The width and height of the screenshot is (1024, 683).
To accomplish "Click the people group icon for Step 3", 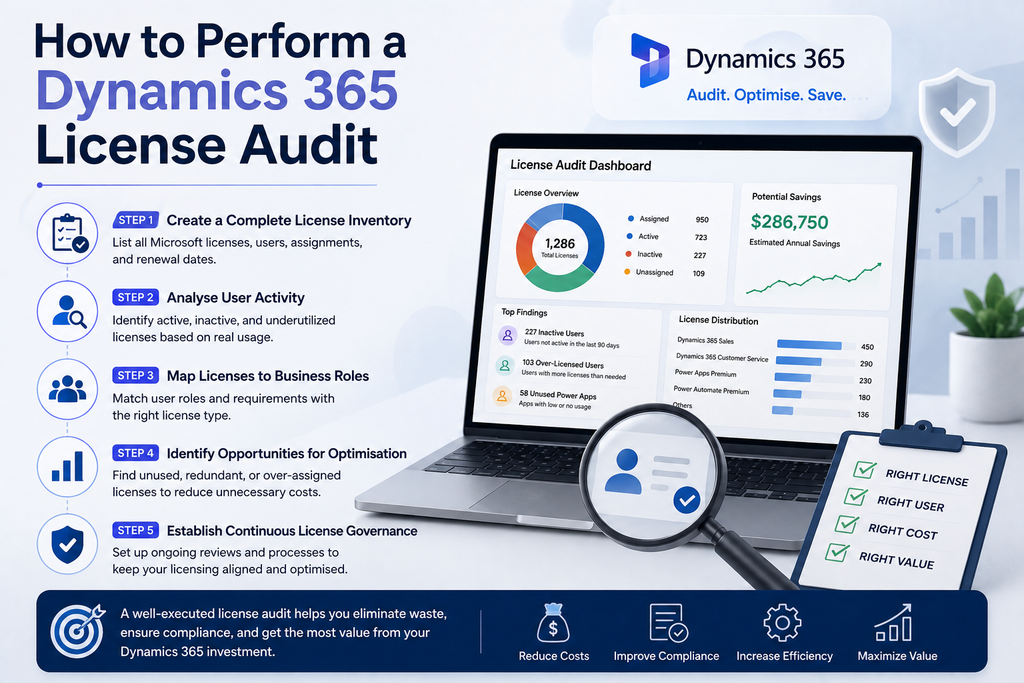I will pyautogui.click(x=68, y=389).
